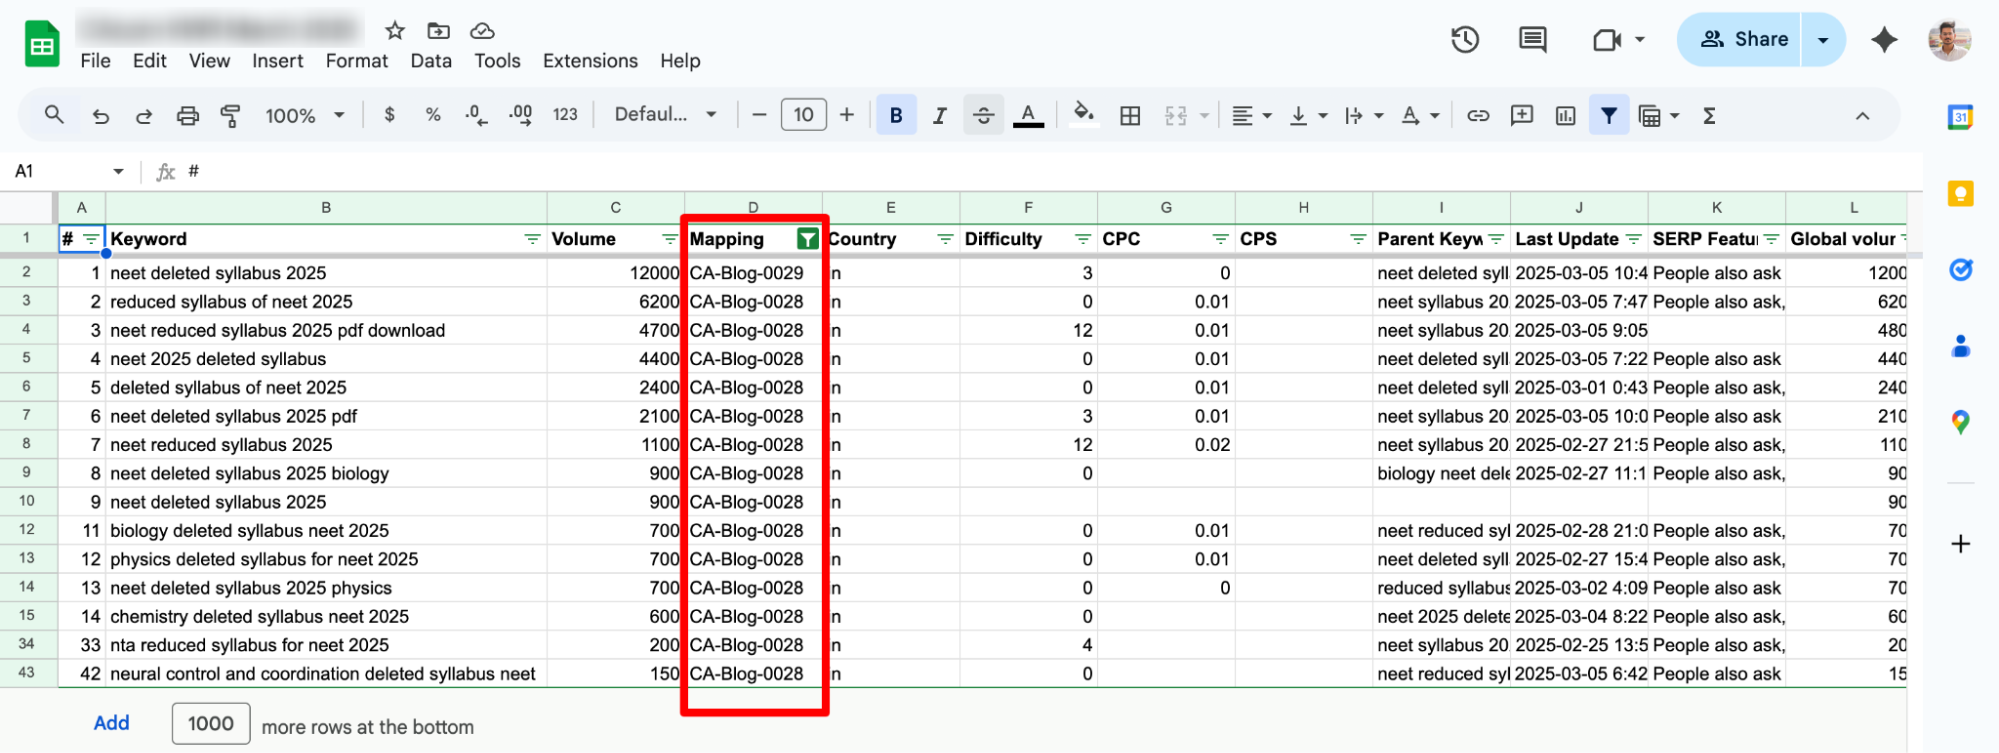Open the Mapping column filter
Viewport: 1999px width, 753px height.
807,239
